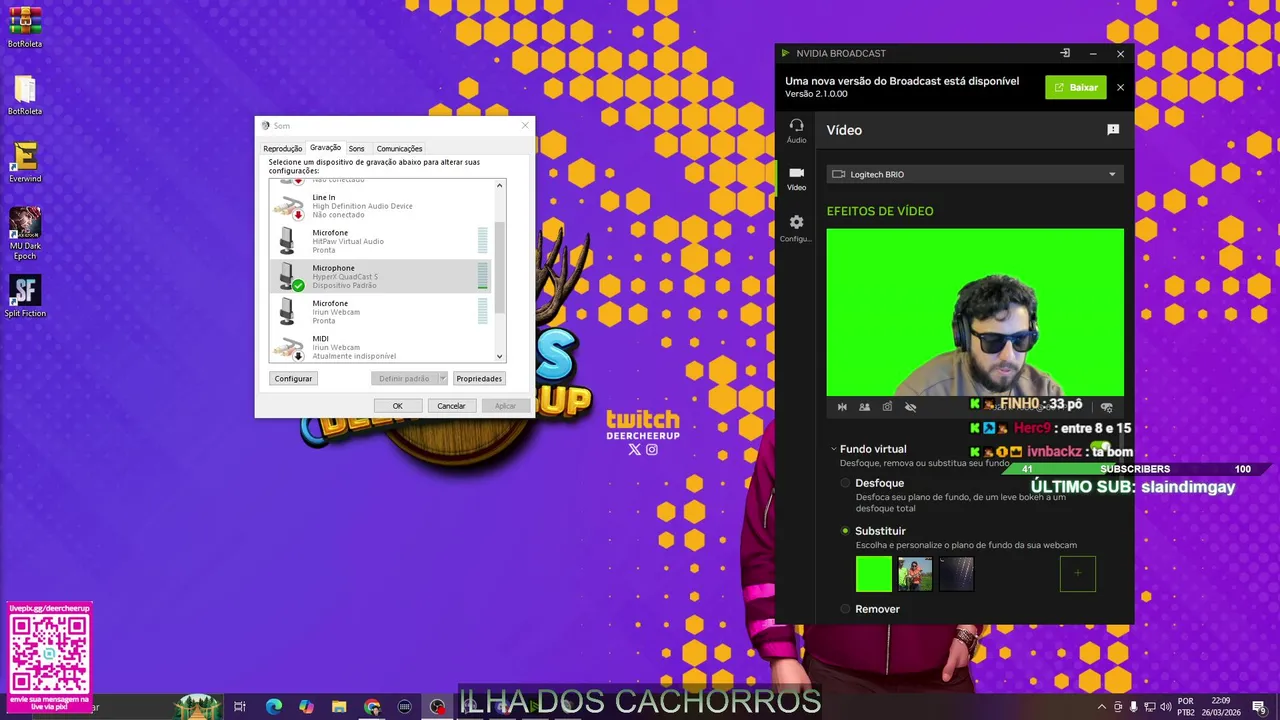Viewport: 1280px width, 720px height.
Task: Close the Som dialog with its X
Action: click(x=525, y=125)
